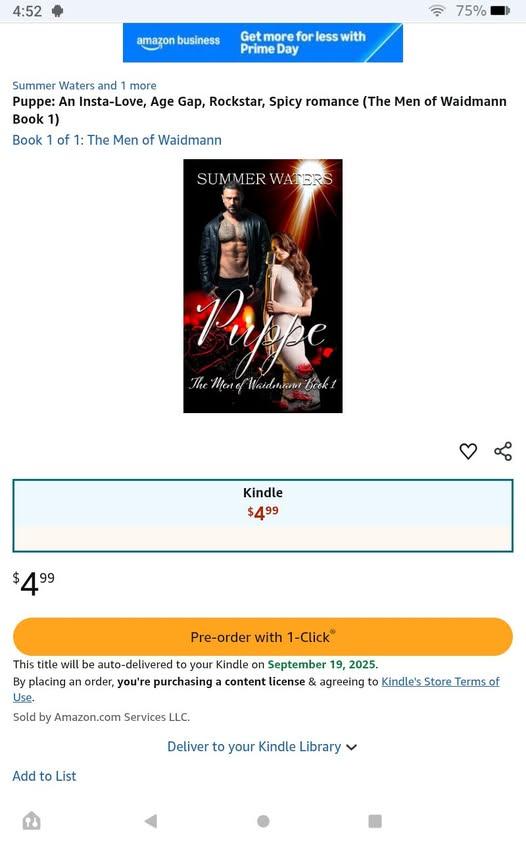Tap the Wi-Fi status icon

coord(437,11)
